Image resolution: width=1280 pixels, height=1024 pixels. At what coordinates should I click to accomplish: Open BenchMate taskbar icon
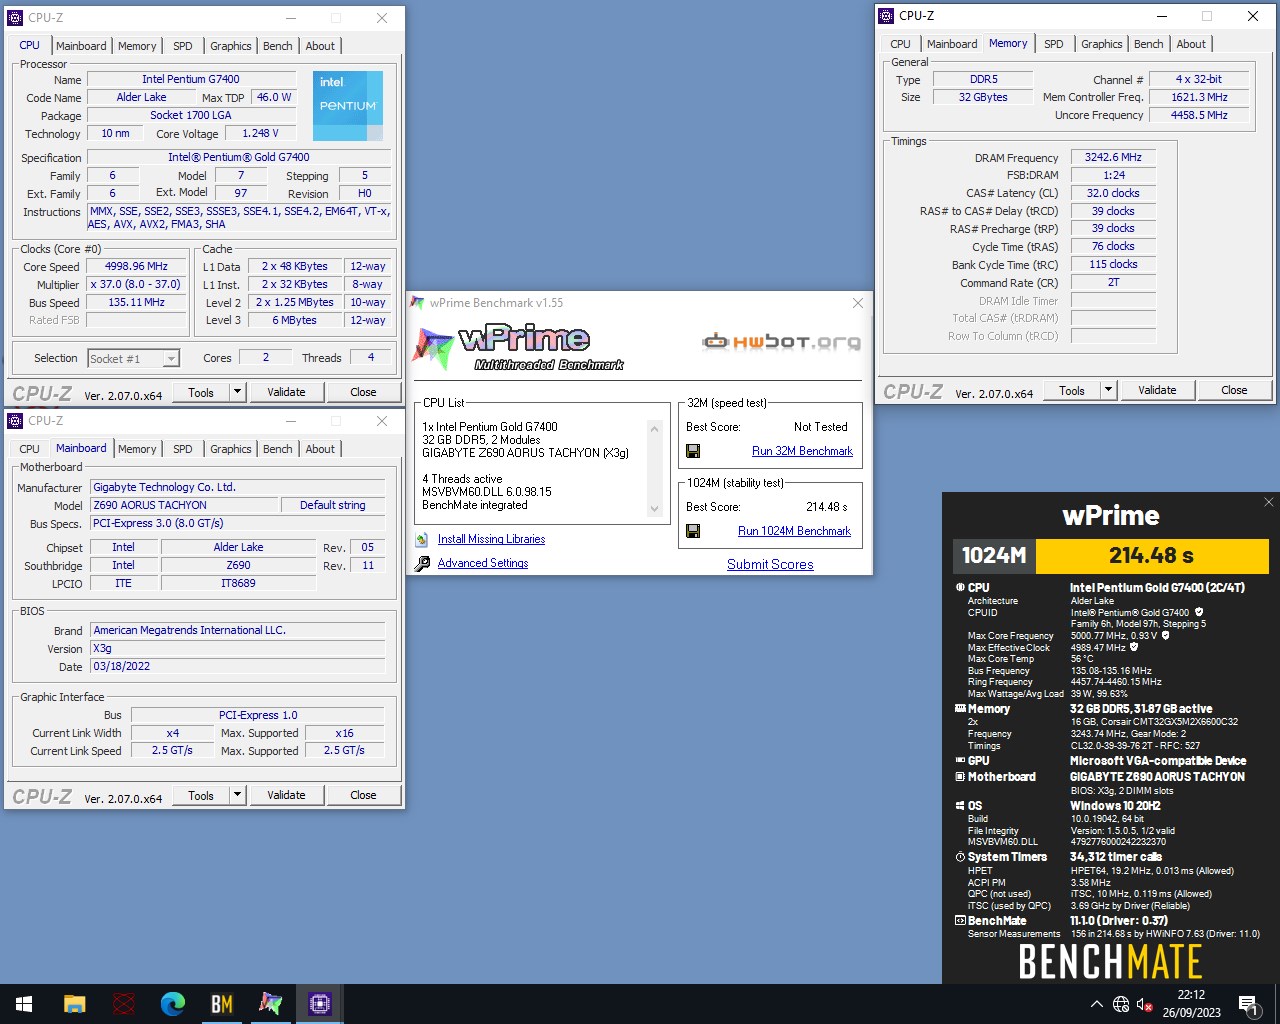pyautogui.click(x=222, y=1004)
